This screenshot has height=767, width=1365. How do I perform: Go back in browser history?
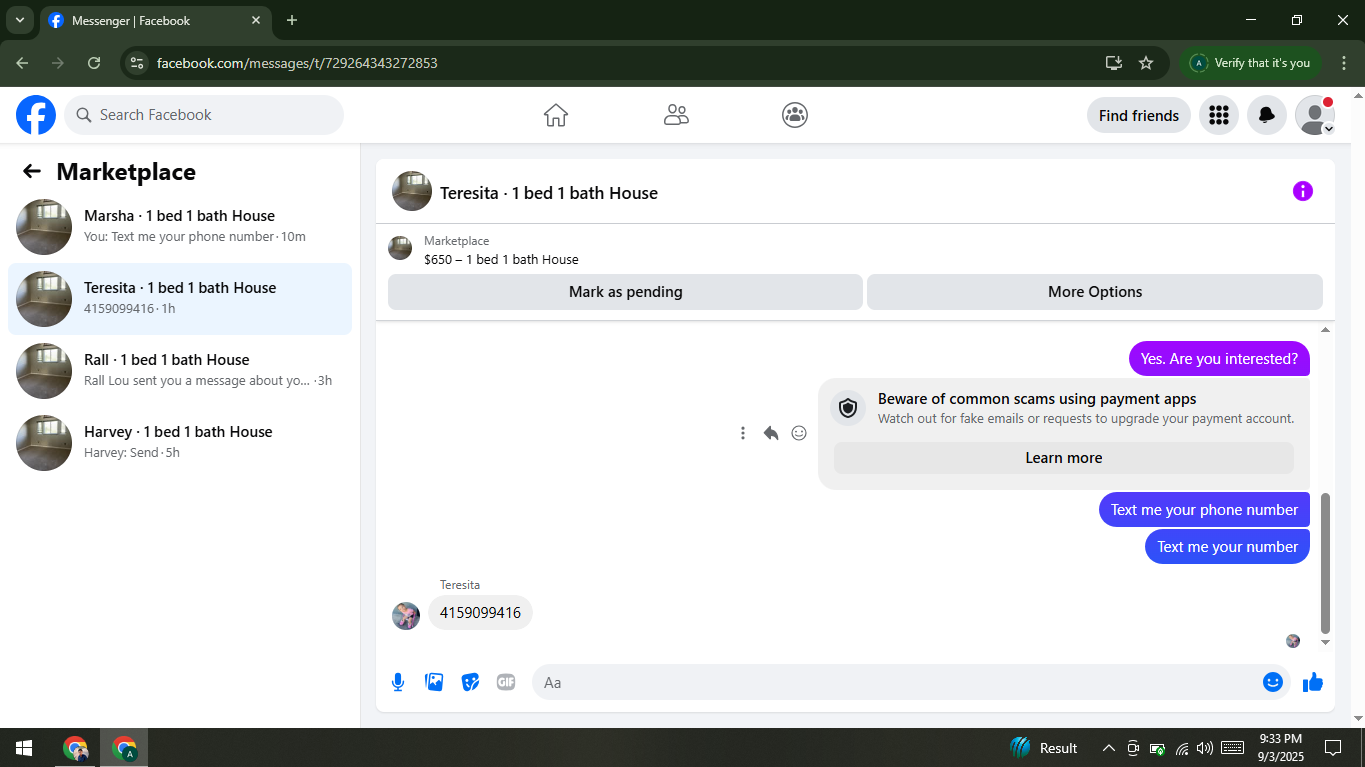click(22, 63)
